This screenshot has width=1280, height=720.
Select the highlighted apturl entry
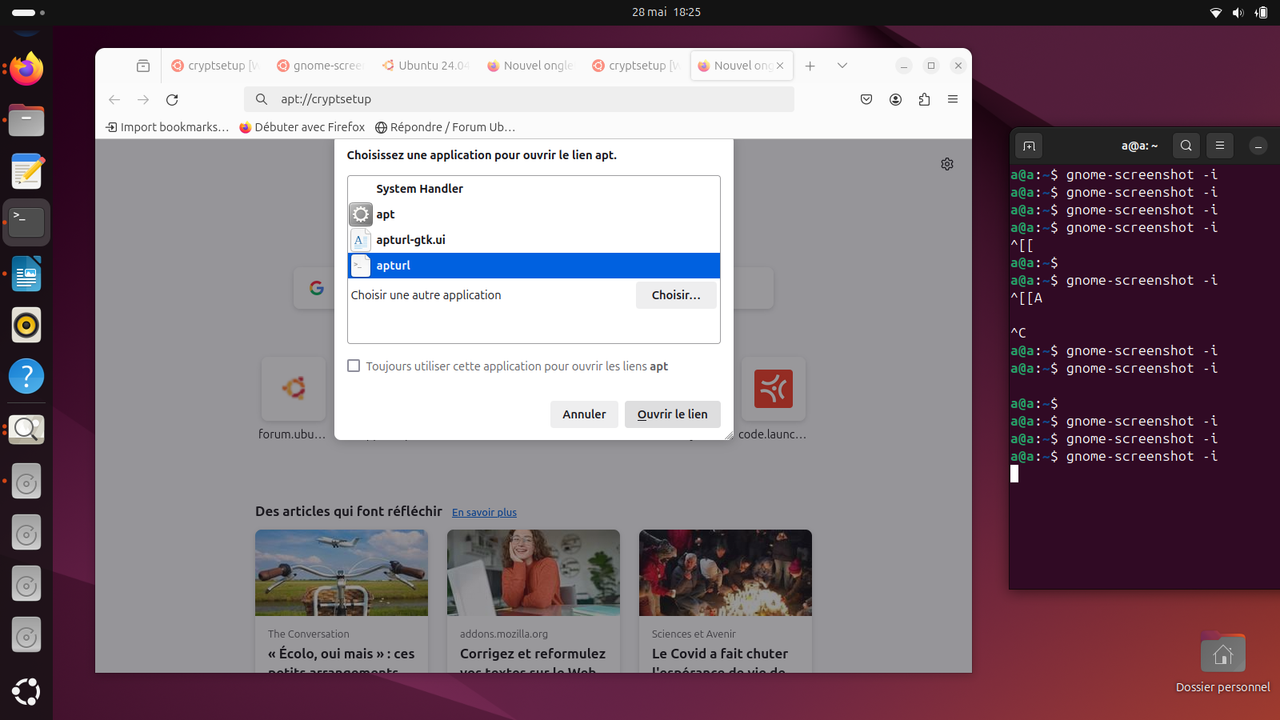534,265
